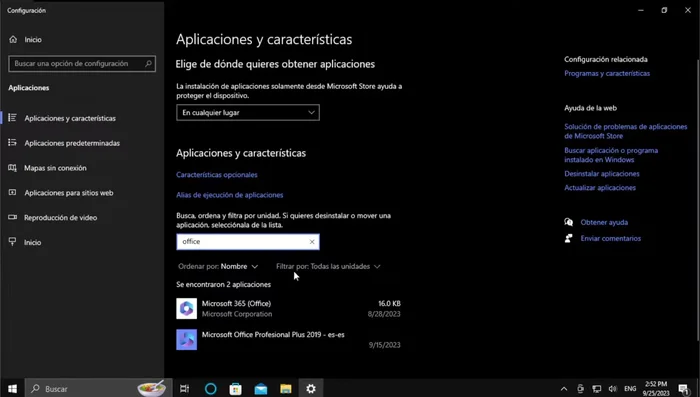The height and width of the screenshot is (397, 700).
Task: Open Programas y características link
Action: tap(607, 73)
